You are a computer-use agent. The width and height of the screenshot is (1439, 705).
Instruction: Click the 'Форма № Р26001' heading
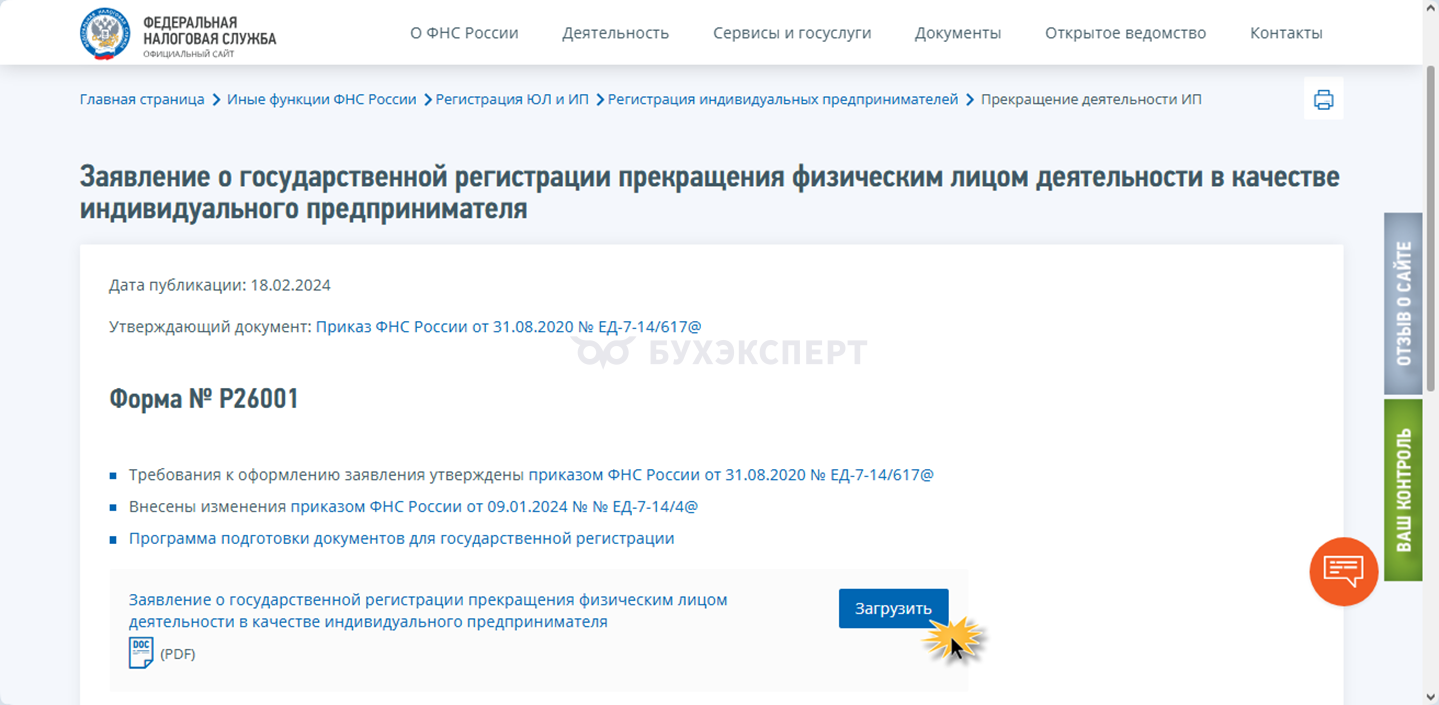204,399
